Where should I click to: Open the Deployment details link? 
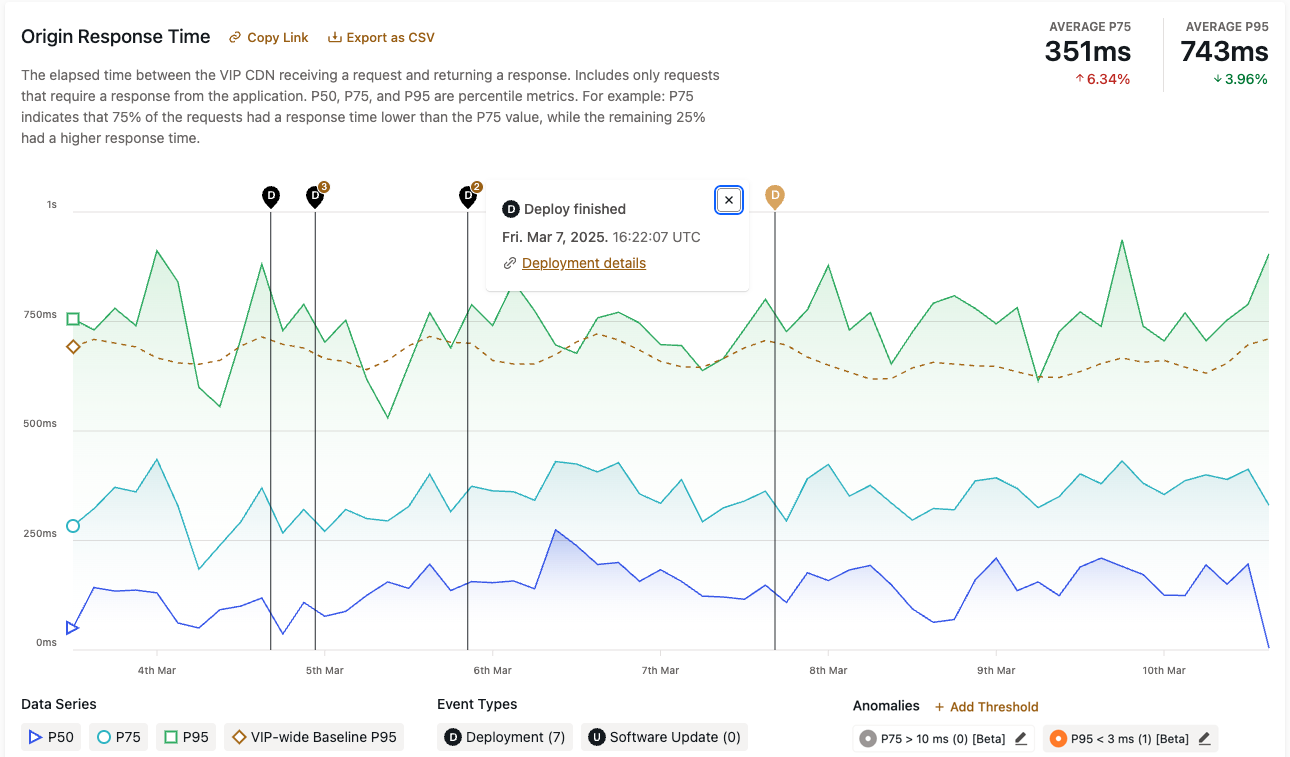pyautogui.click(x=583, y=264)
